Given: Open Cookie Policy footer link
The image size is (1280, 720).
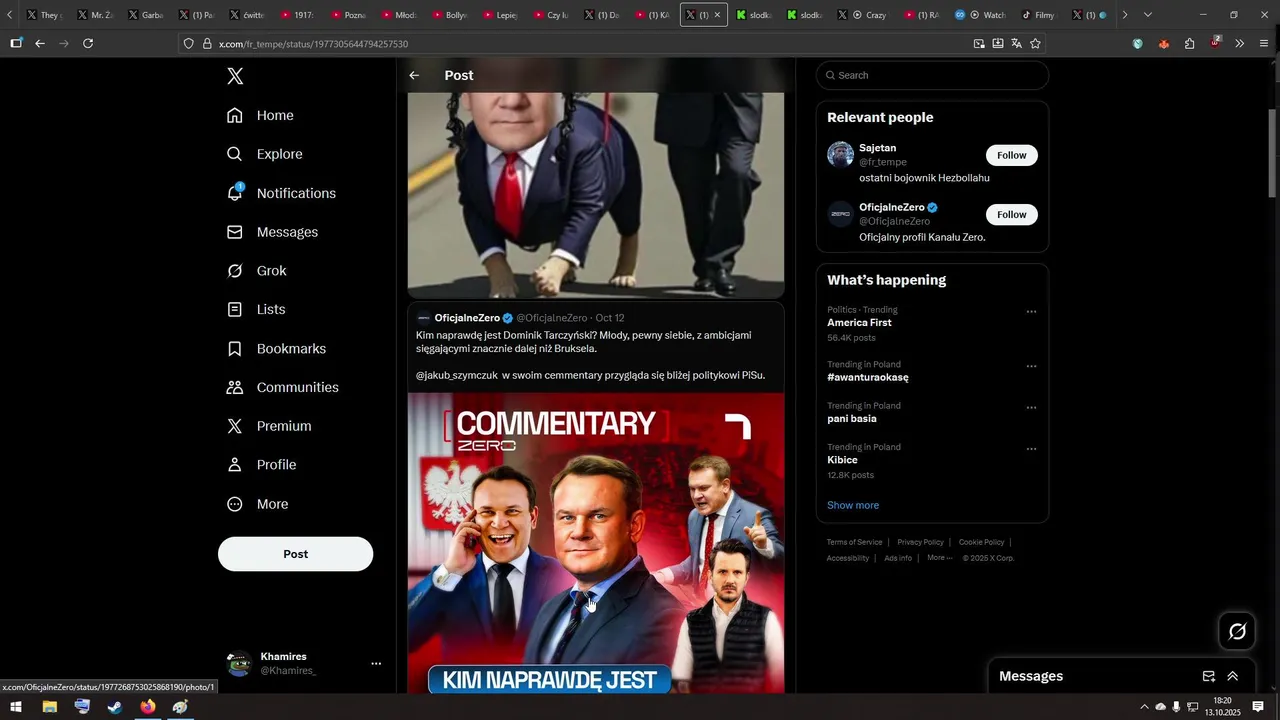Looking at the screenshot, I should tap(981, 542).
